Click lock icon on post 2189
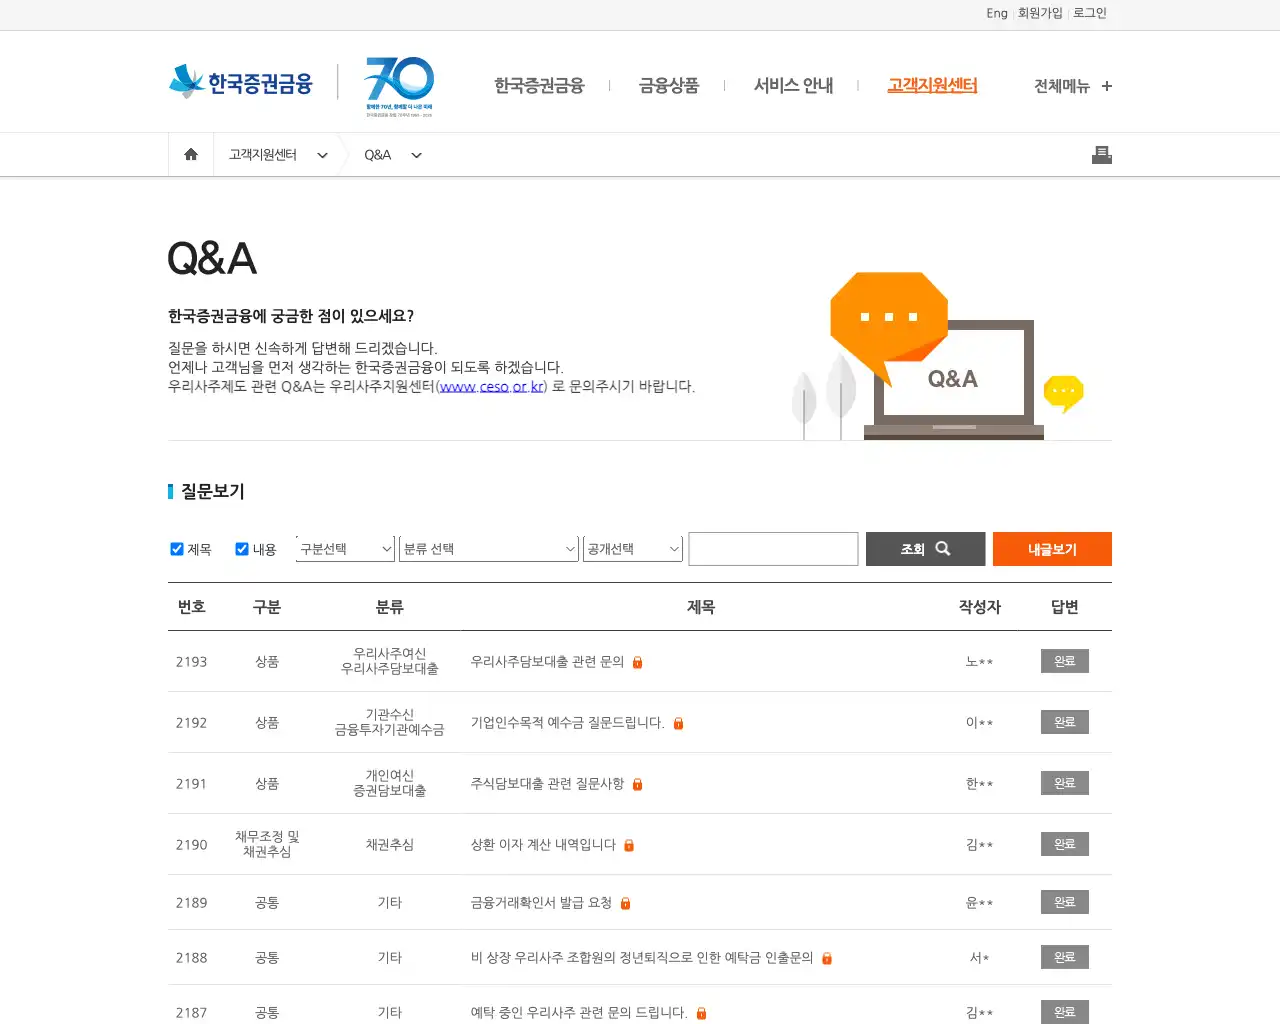1280x1024 pixels. click(626, 903)
